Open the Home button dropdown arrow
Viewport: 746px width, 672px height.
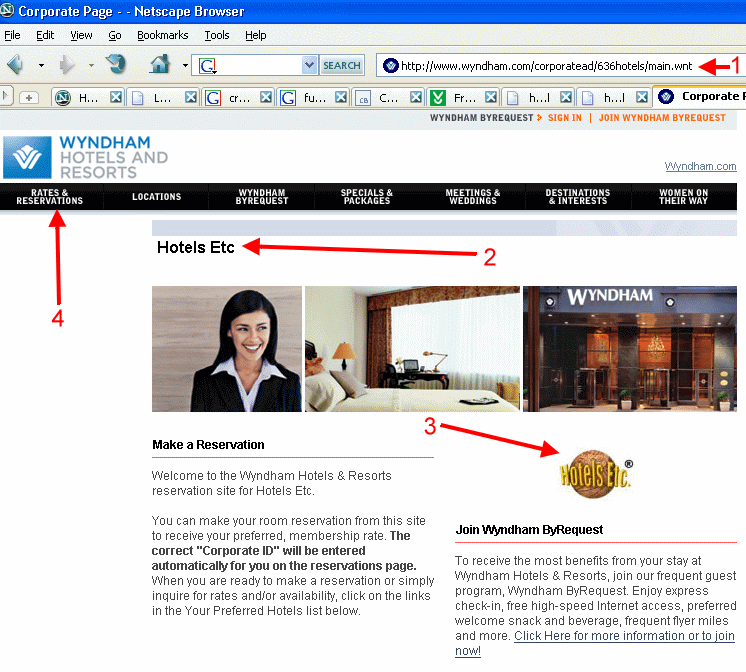pyautogui.click(x=185, y=65)
